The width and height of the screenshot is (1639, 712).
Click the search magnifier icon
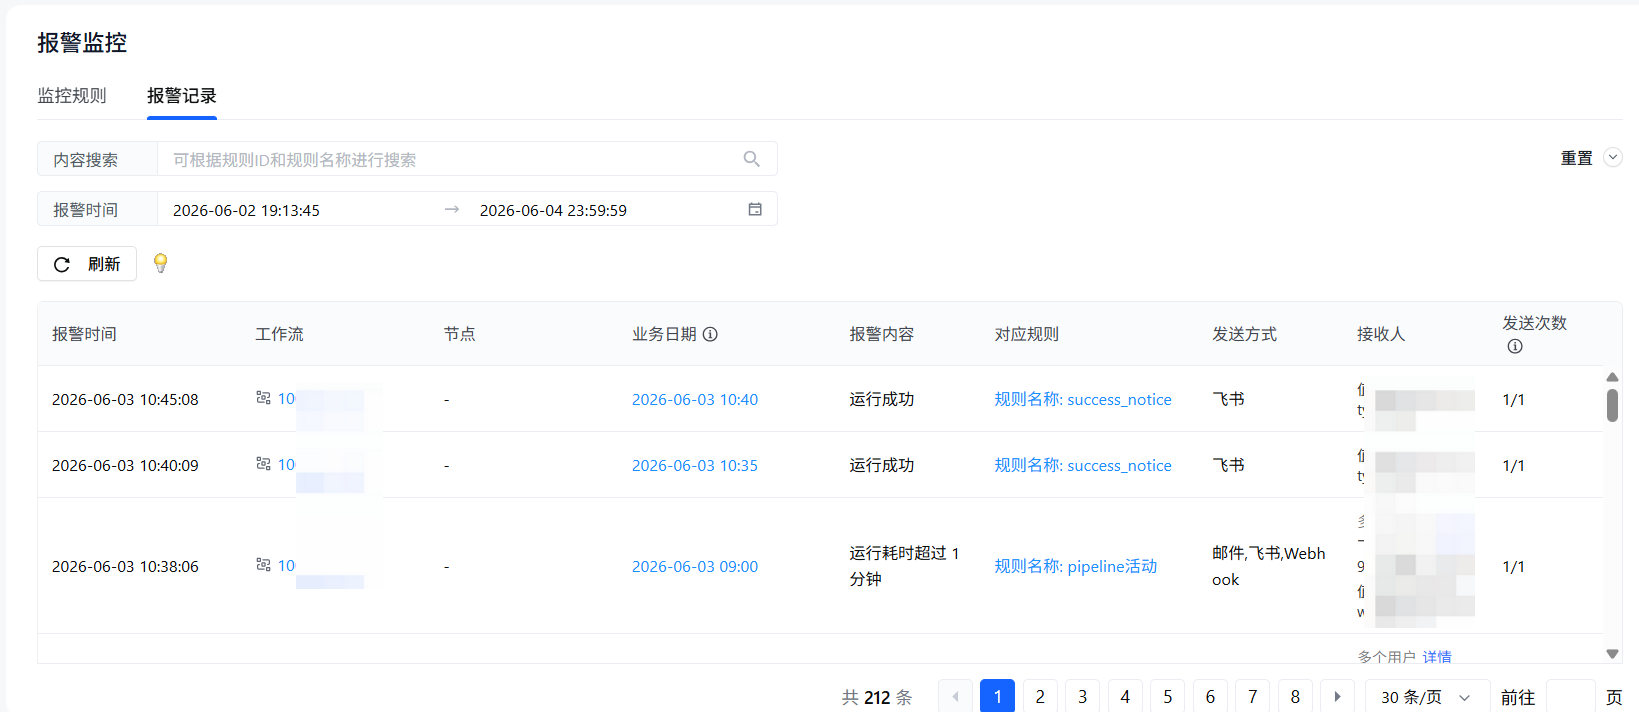[752, 159]
